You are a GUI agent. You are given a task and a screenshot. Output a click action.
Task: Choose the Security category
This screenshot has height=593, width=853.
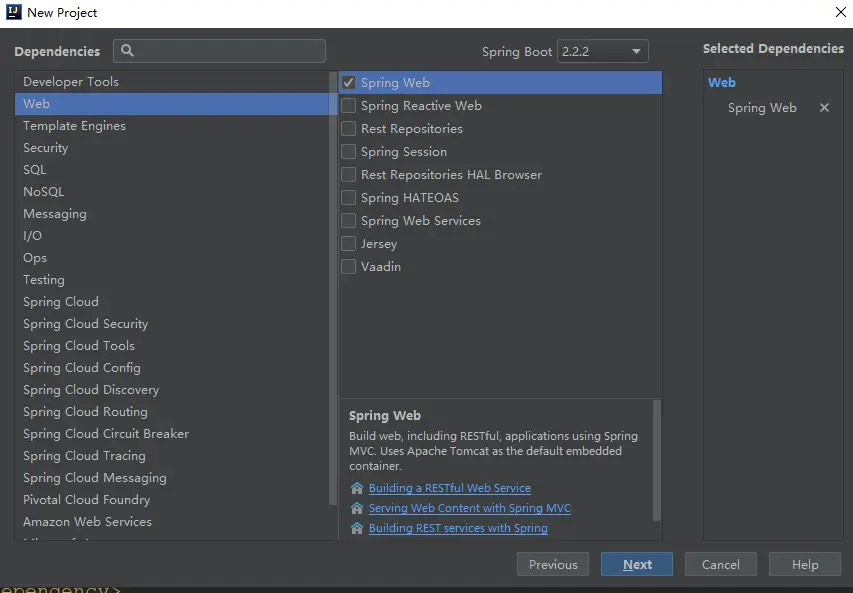tap(172, 147)
